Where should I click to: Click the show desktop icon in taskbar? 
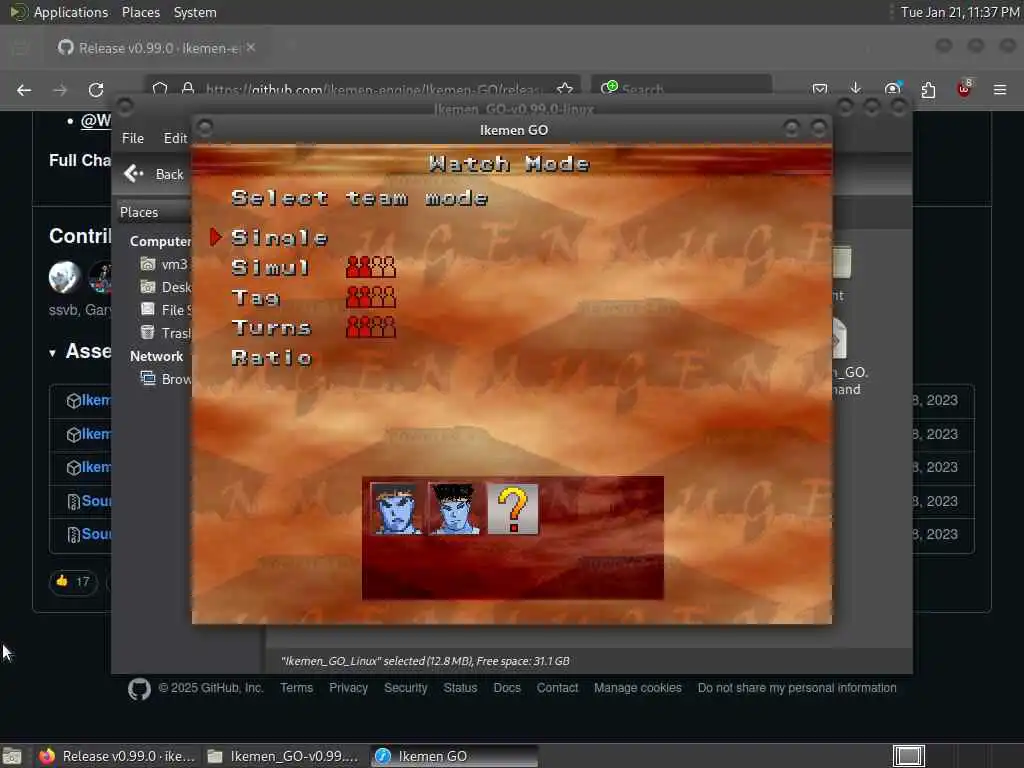12,756
